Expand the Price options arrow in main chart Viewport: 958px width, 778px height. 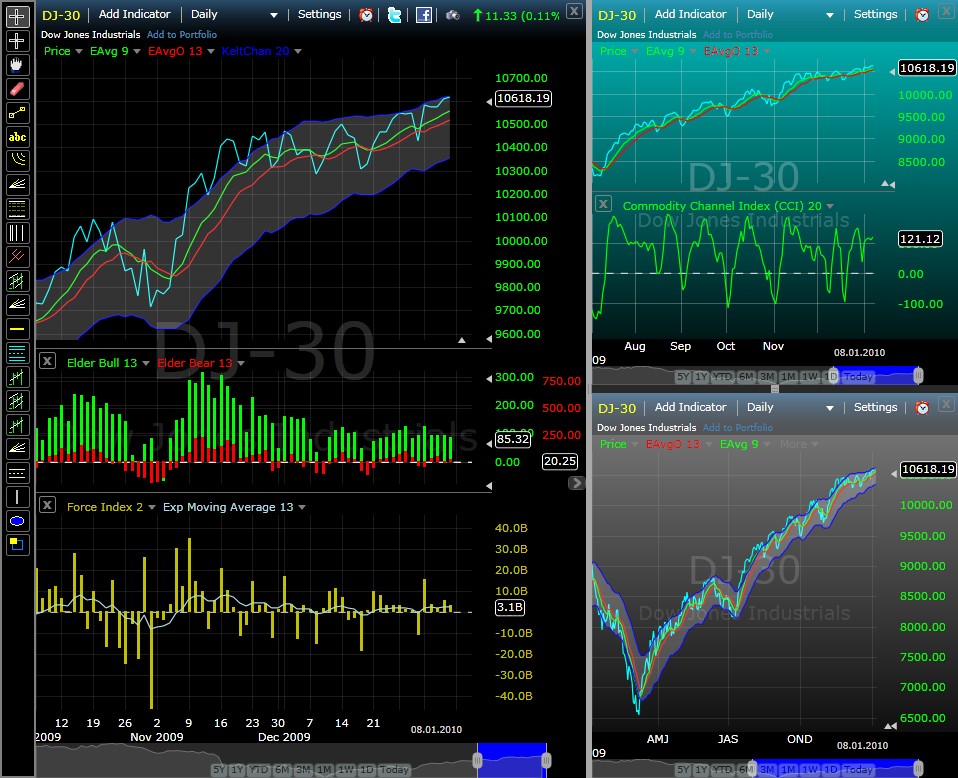coord(79,51)
